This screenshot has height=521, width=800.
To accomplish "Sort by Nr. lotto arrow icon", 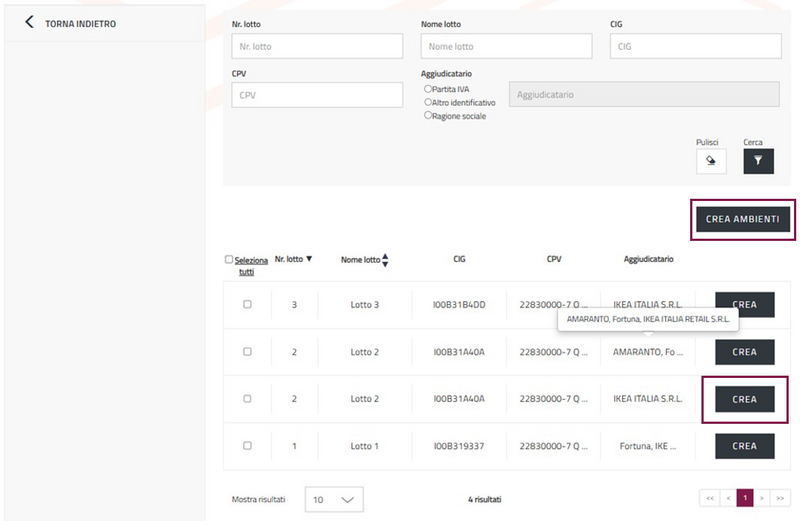I will point(309,259).
